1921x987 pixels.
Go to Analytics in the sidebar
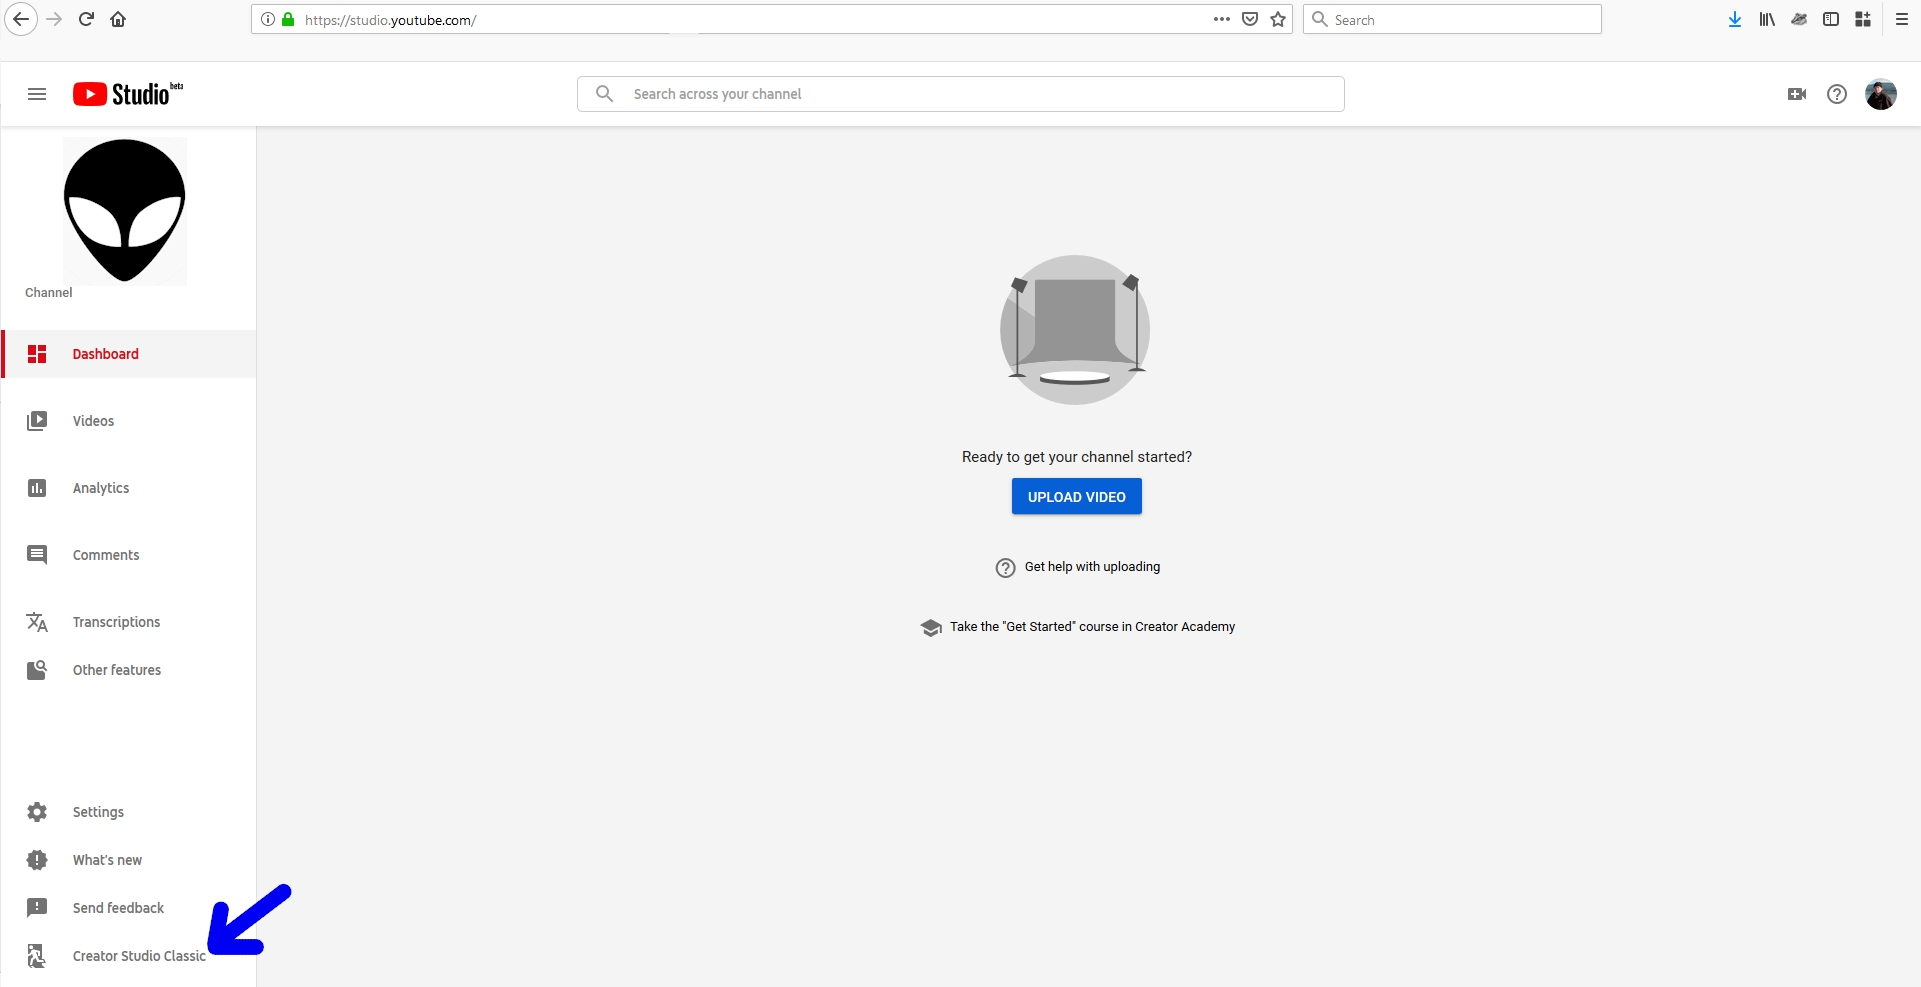[100, 488]
